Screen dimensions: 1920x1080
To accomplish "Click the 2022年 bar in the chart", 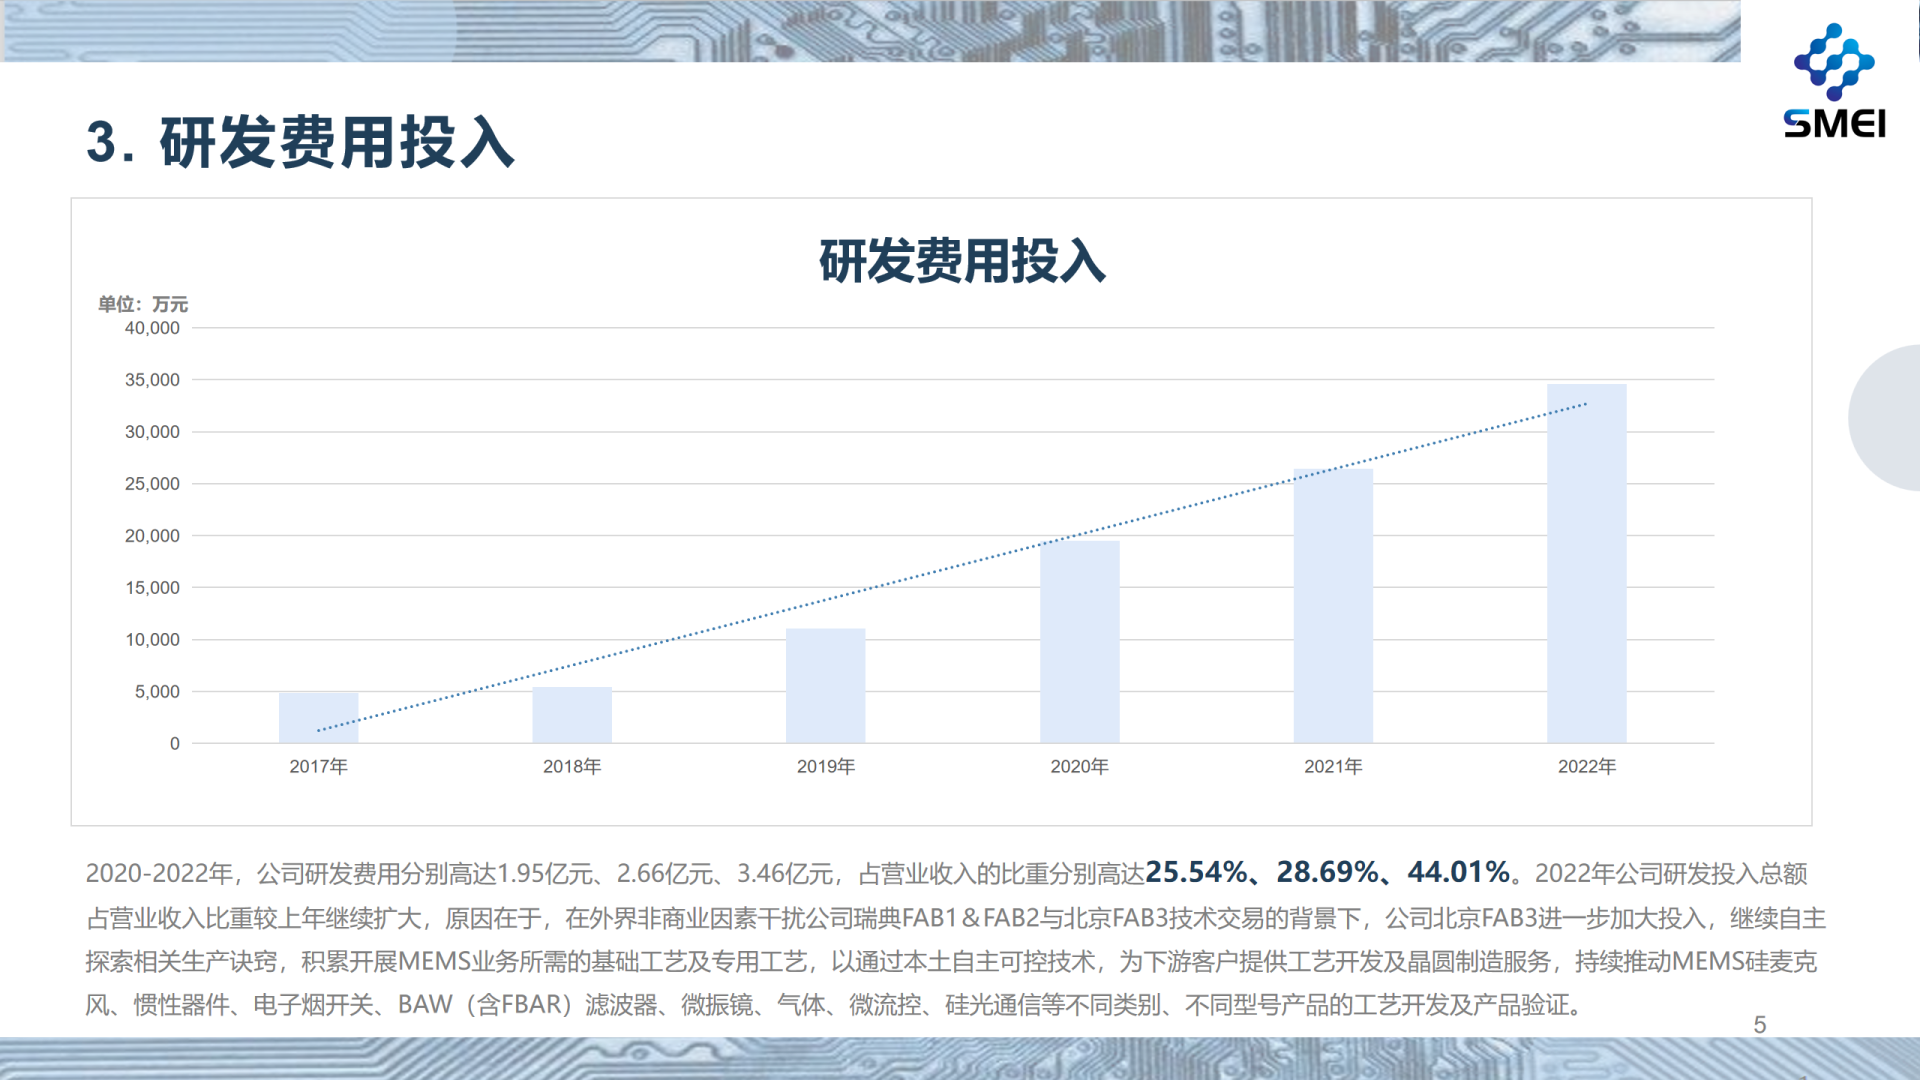I will tap(1586, 564).
